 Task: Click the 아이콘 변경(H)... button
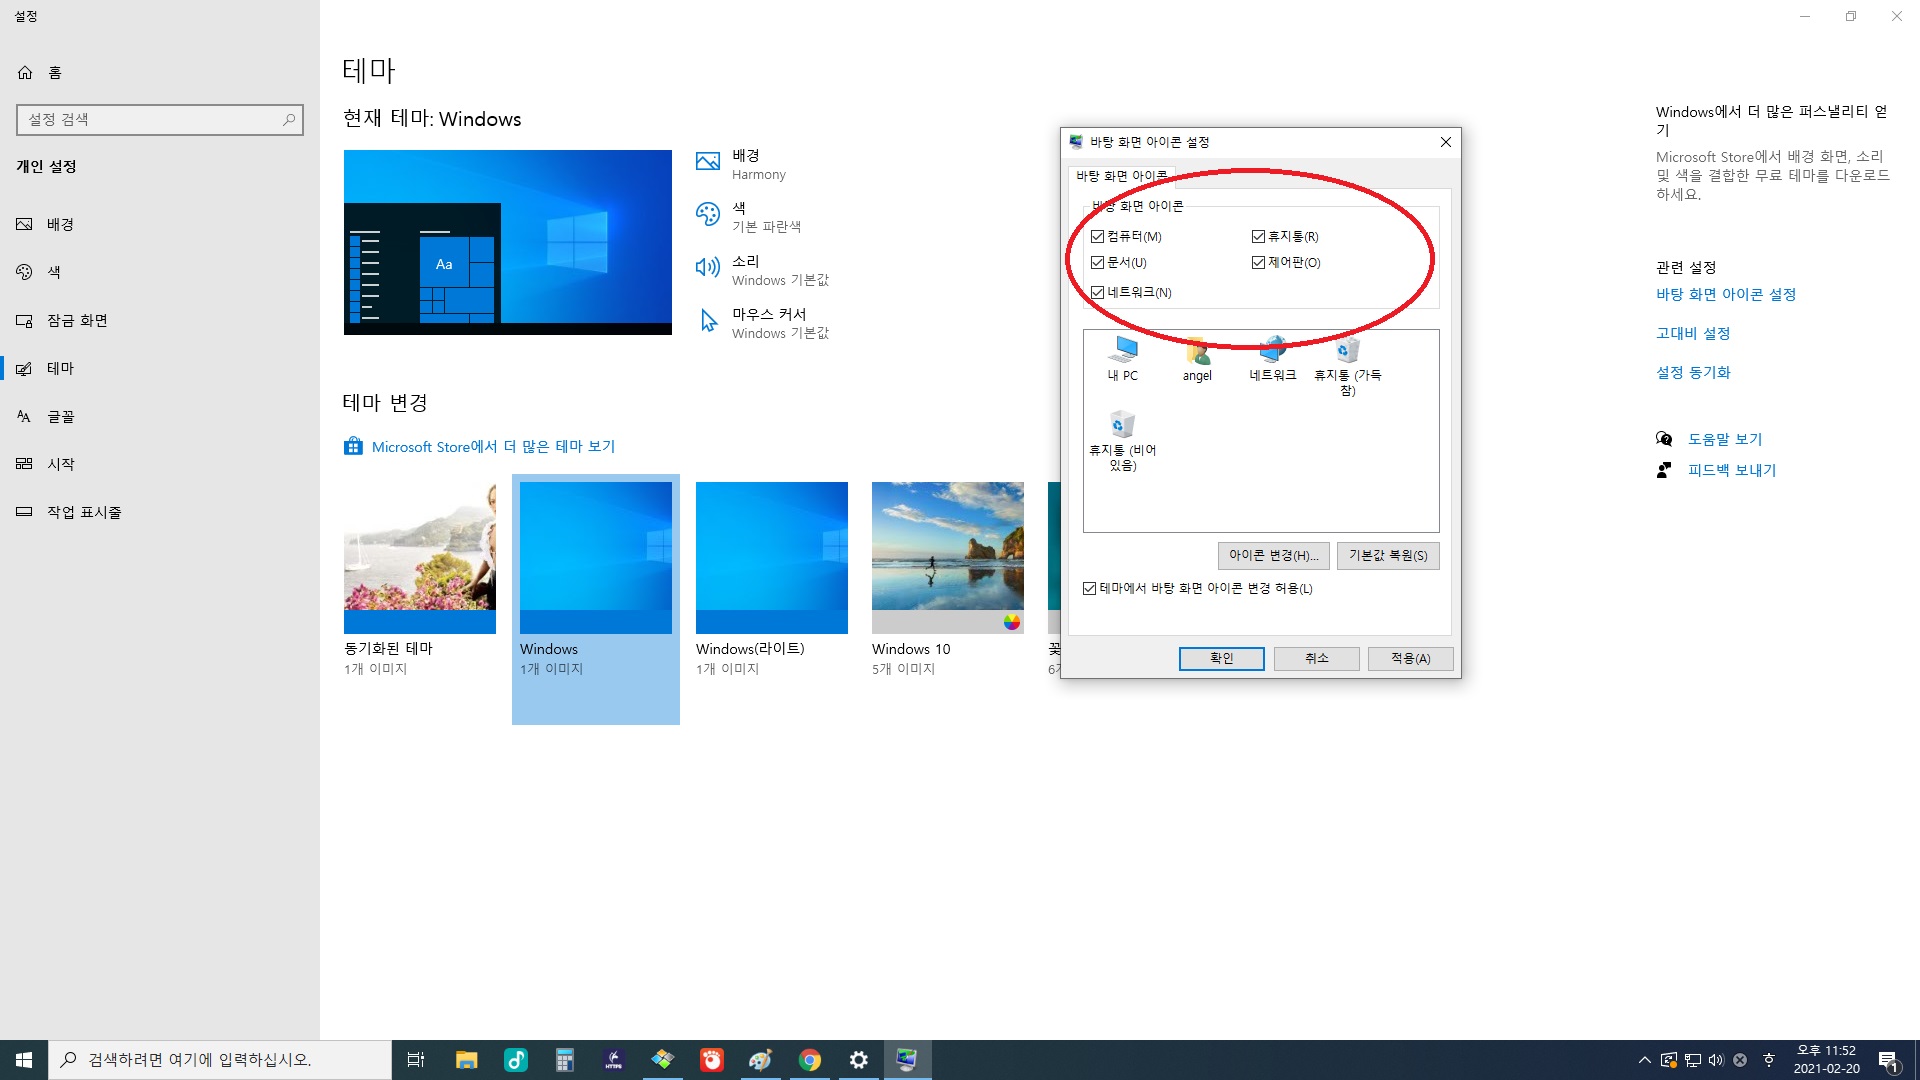coord(1273,556)
